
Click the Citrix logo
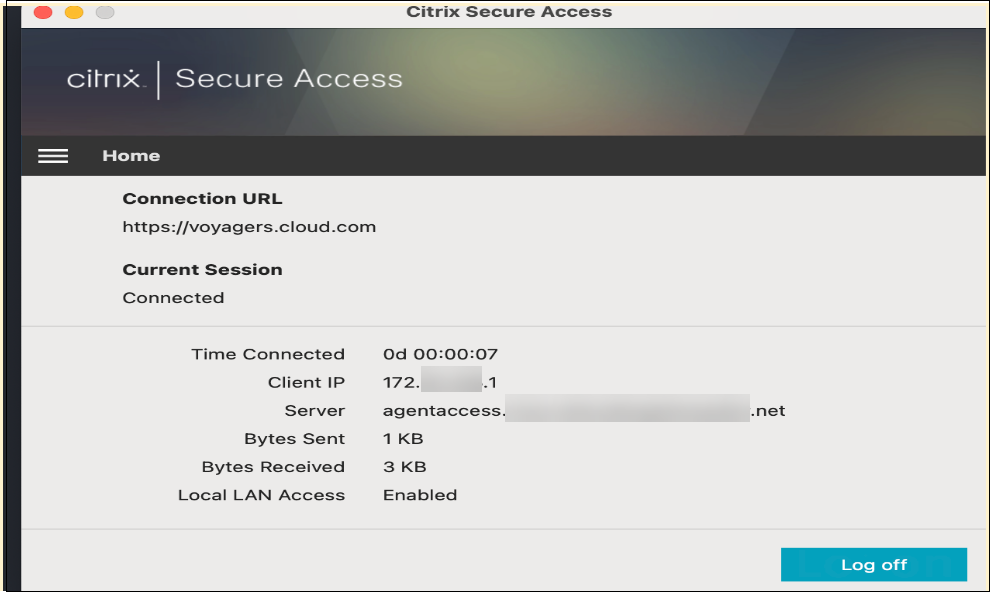103,78
